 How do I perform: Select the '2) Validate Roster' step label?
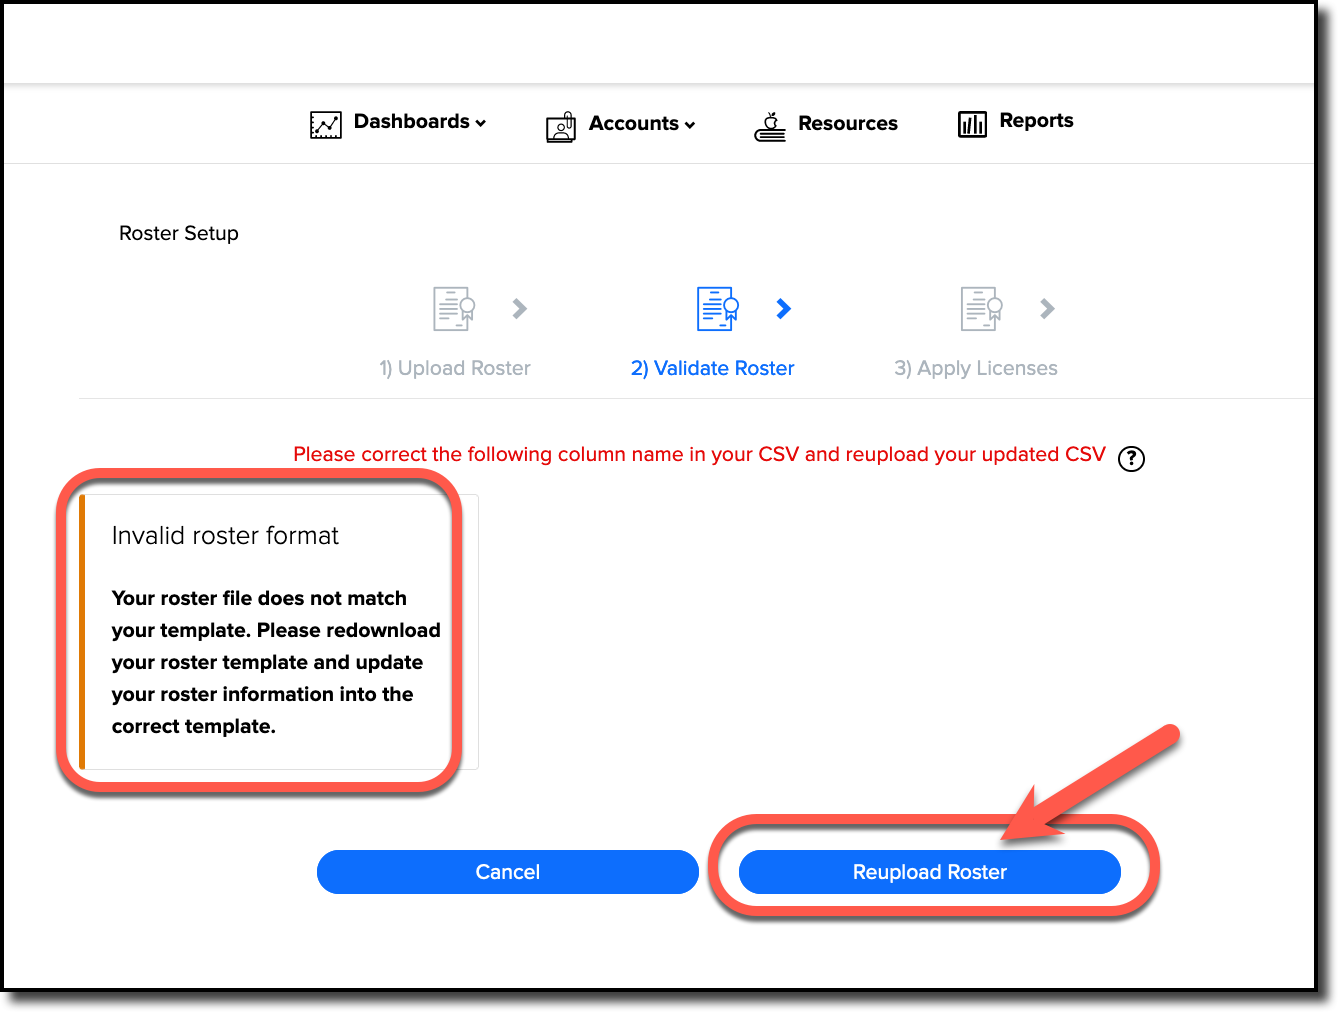(x=712, y=368)
